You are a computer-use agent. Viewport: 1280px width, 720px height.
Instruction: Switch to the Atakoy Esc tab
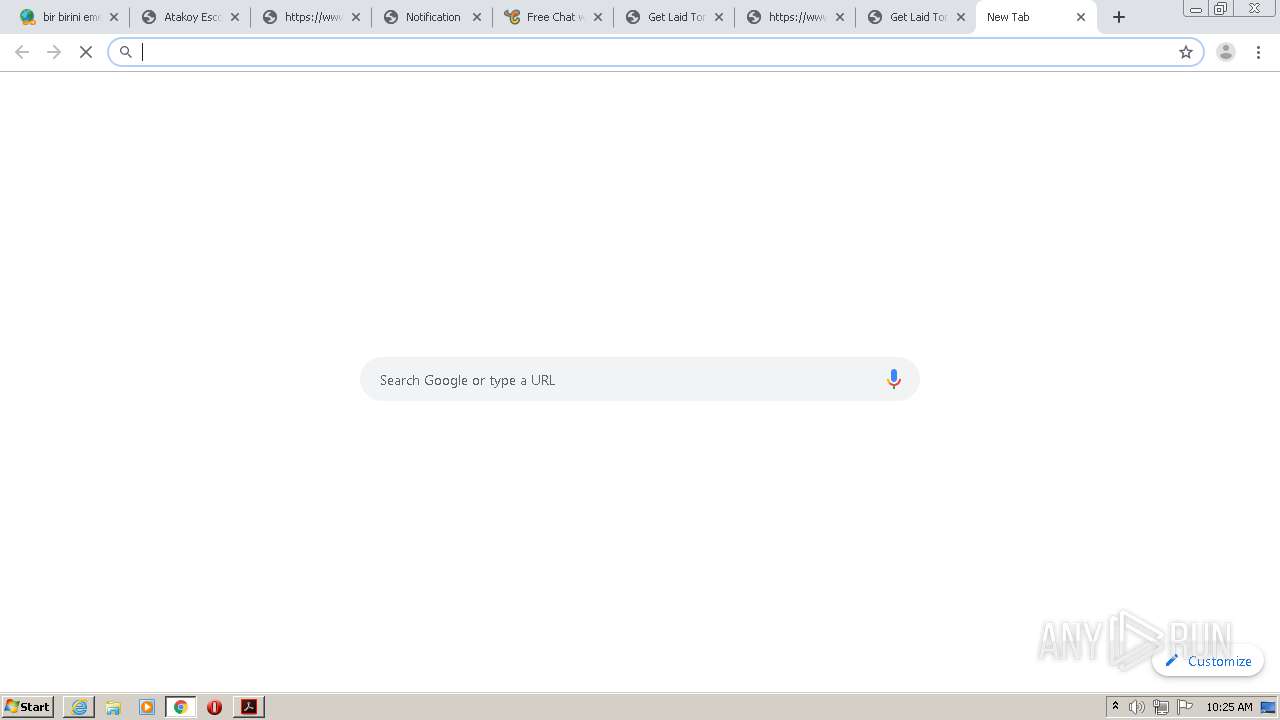[x=190, y=17]
